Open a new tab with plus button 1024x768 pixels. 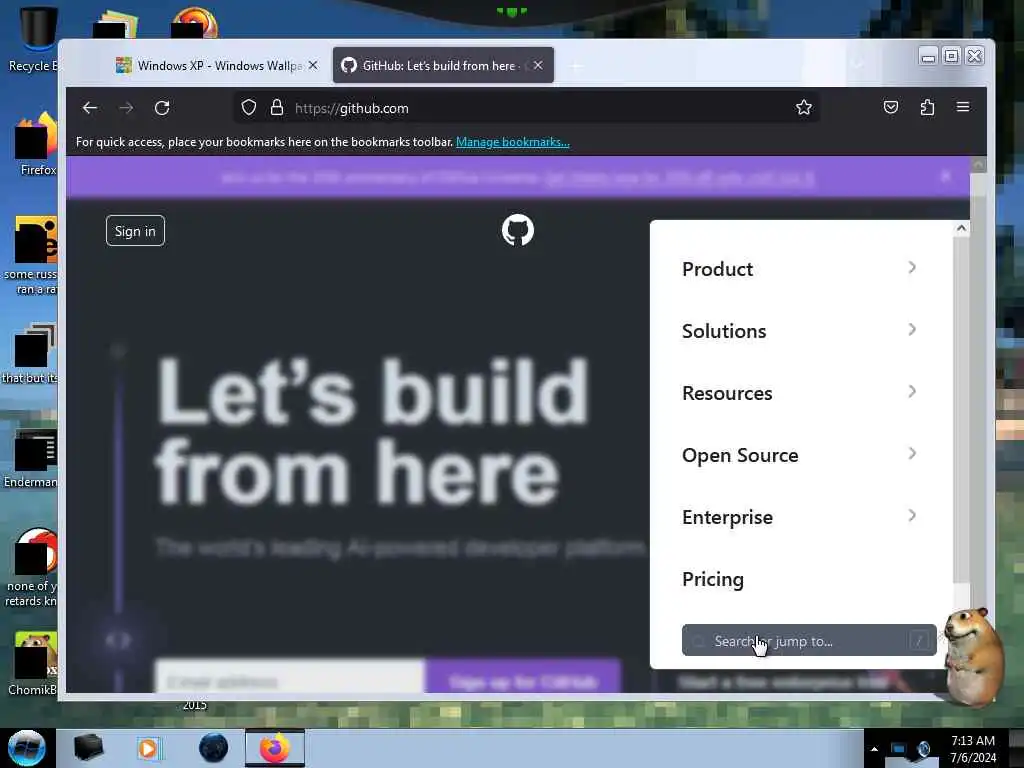click(x=576, y=66)
